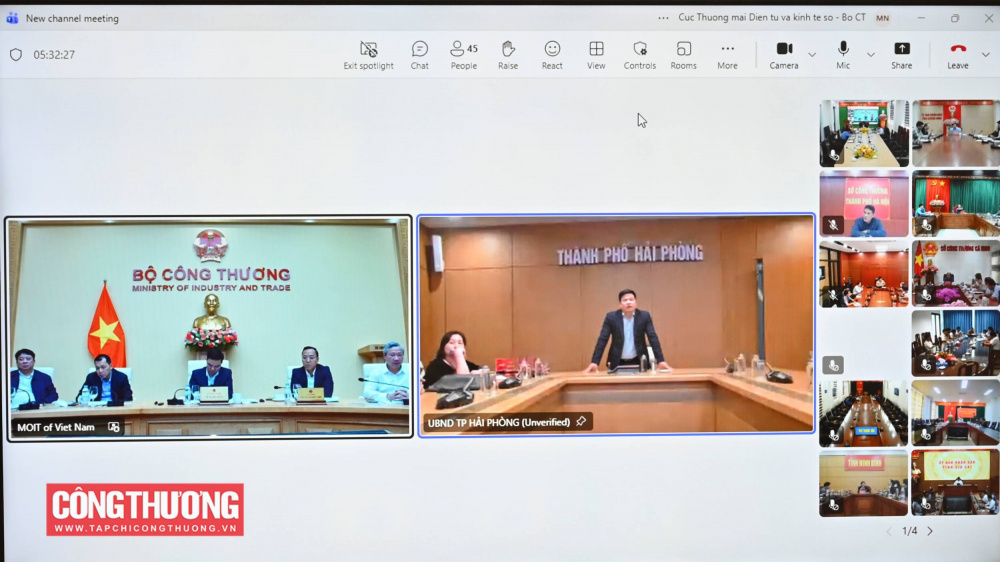The width and height of the screenshot is (1000, 562).
Task: Open thumbnail with yellow flowers on table
Action: click(864, 133)
